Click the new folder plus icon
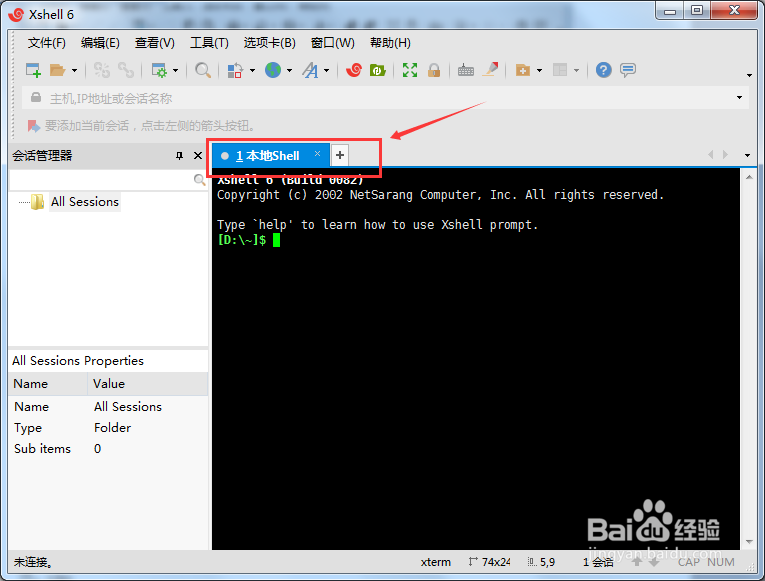This screenshot has height=581, width=765. pyautogui.click(x=523, y=70)
